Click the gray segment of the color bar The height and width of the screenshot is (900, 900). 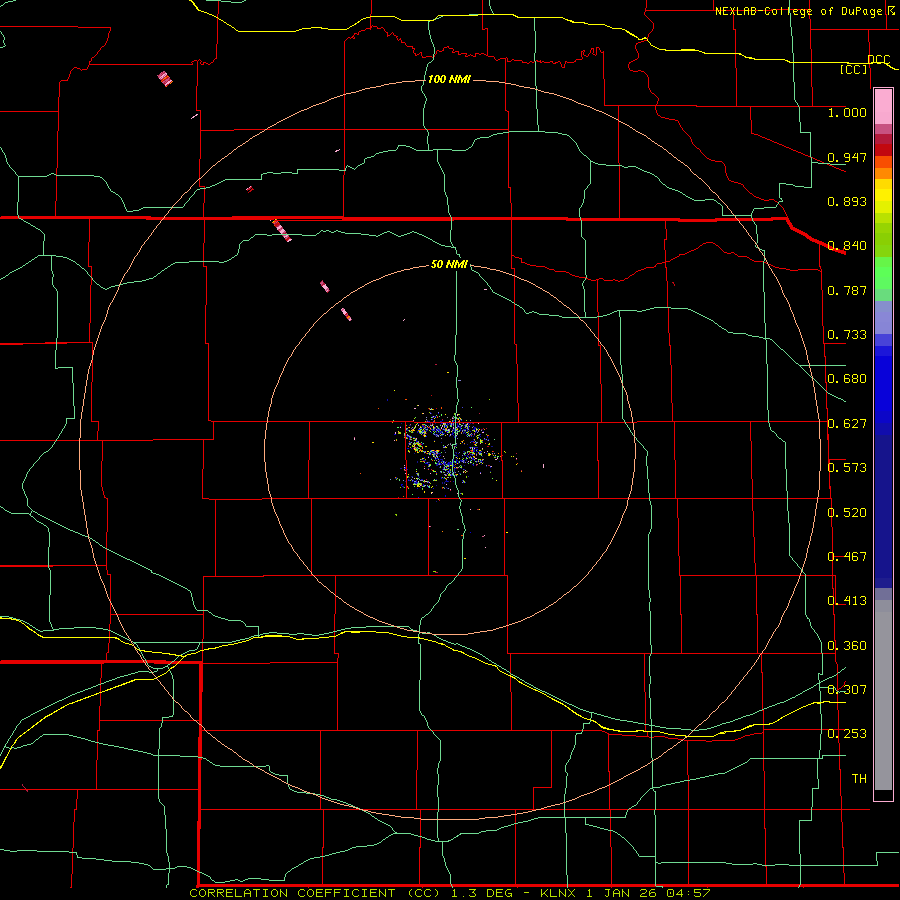883,695
